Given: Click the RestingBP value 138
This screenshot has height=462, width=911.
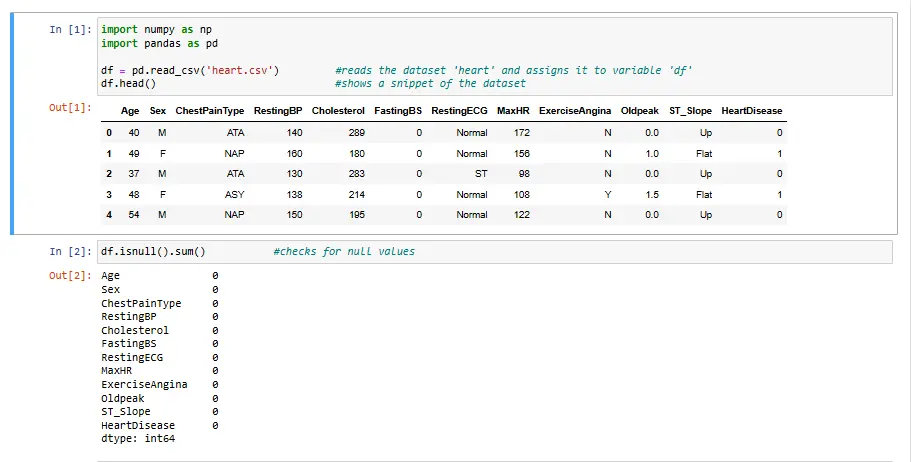Looking at the screenshot, I should click(x=295, y=195).
